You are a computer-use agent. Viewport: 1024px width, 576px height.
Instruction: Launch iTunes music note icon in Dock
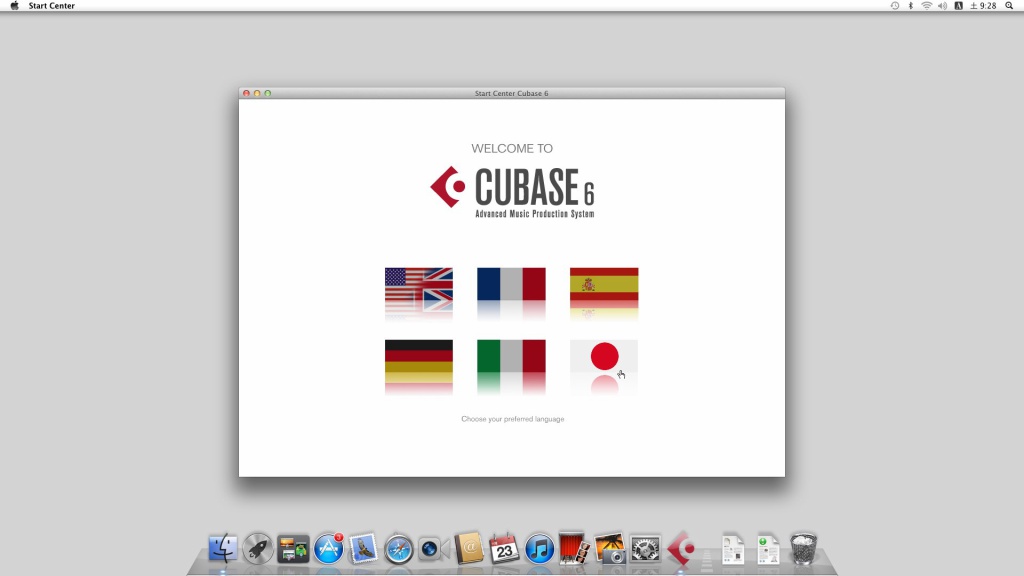[539, 549]
